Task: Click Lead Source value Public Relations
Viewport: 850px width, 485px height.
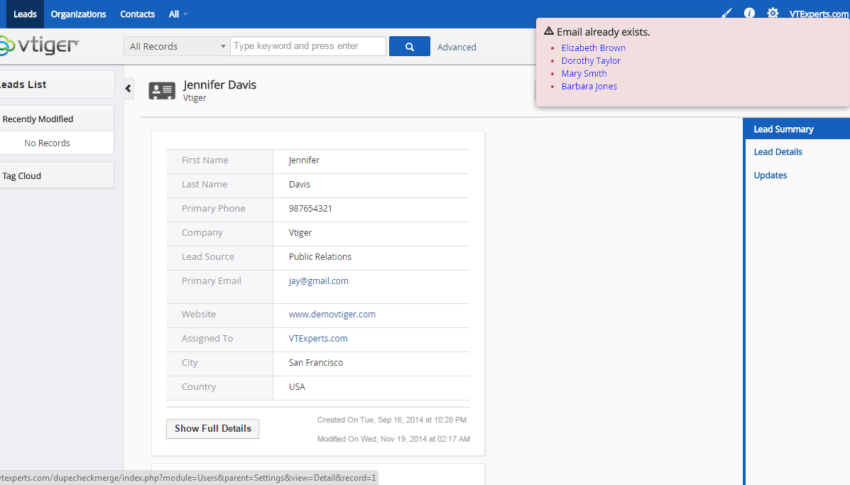Action: pyautogui.click(x=320, y=257)
